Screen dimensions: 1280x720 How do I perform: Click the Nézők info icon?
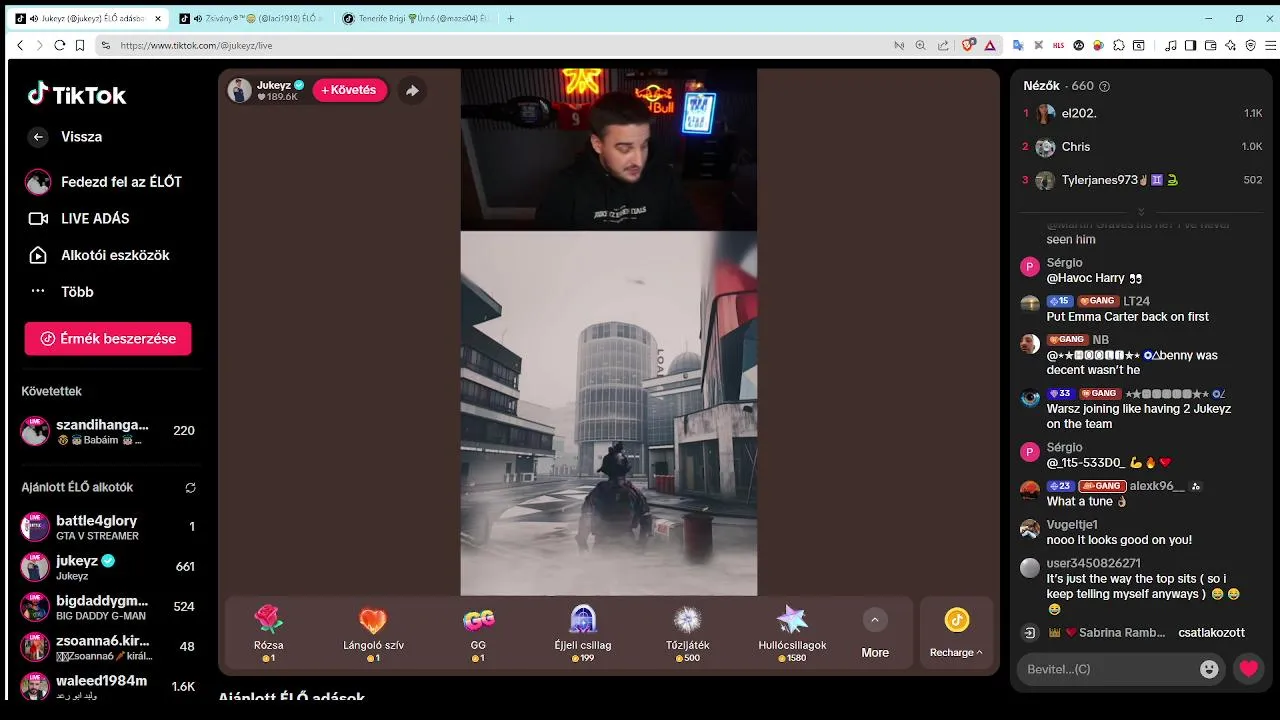(1104, 87)
